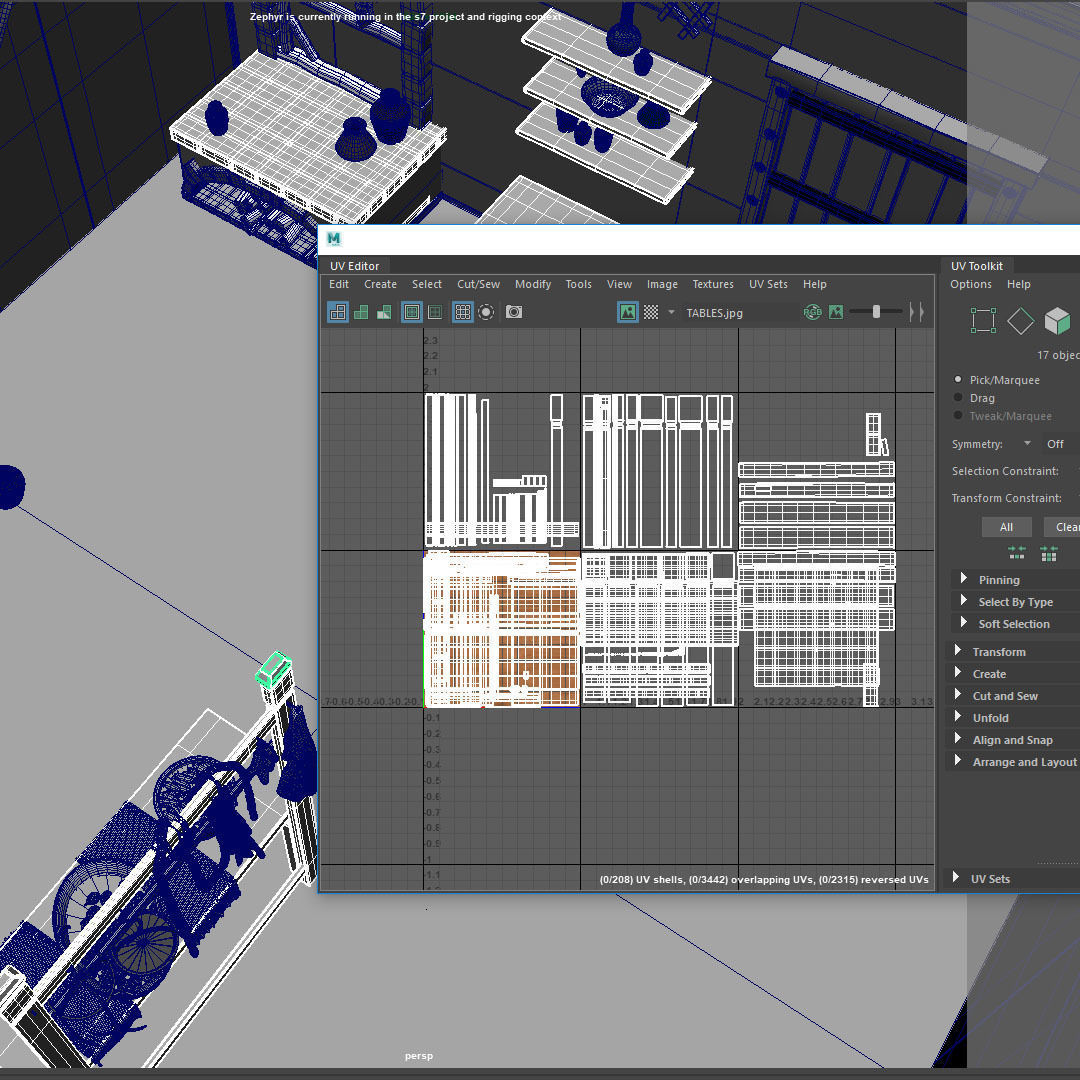Image resolution: width=1080 pixels, height=1080 pixels.
Task: Toggle RGB channels display icon
Action: click(x=813, y=313)
